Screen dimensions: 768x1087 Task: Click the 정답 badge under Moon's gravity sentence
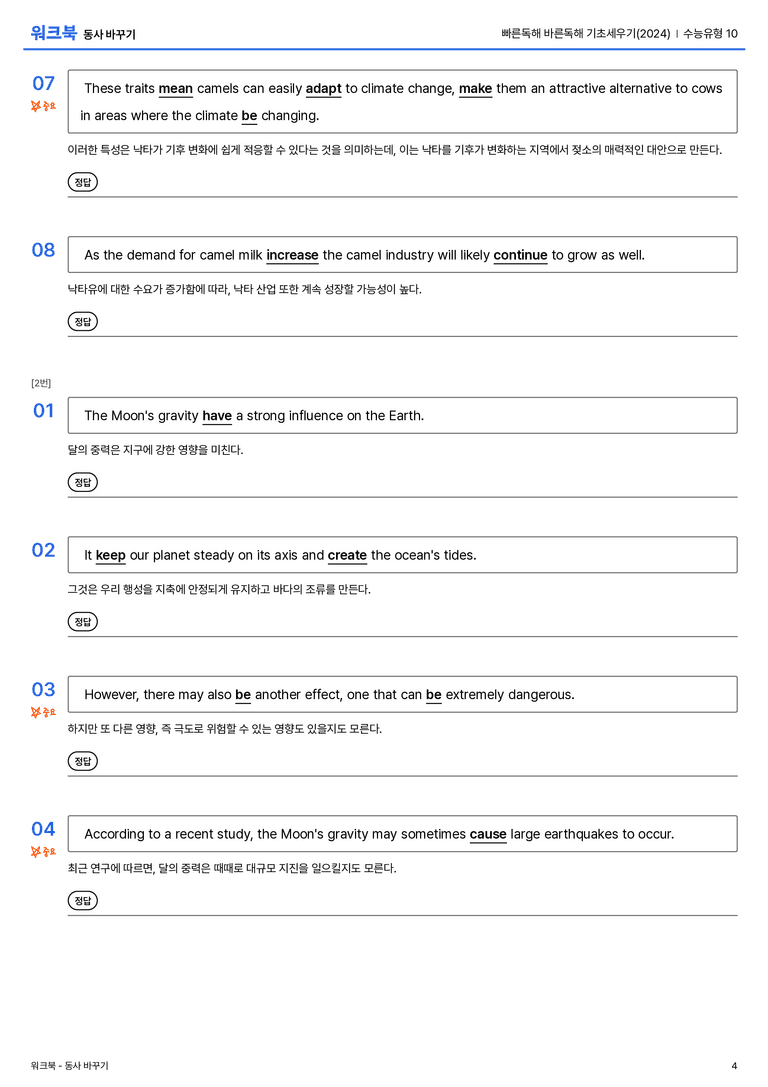82,482
